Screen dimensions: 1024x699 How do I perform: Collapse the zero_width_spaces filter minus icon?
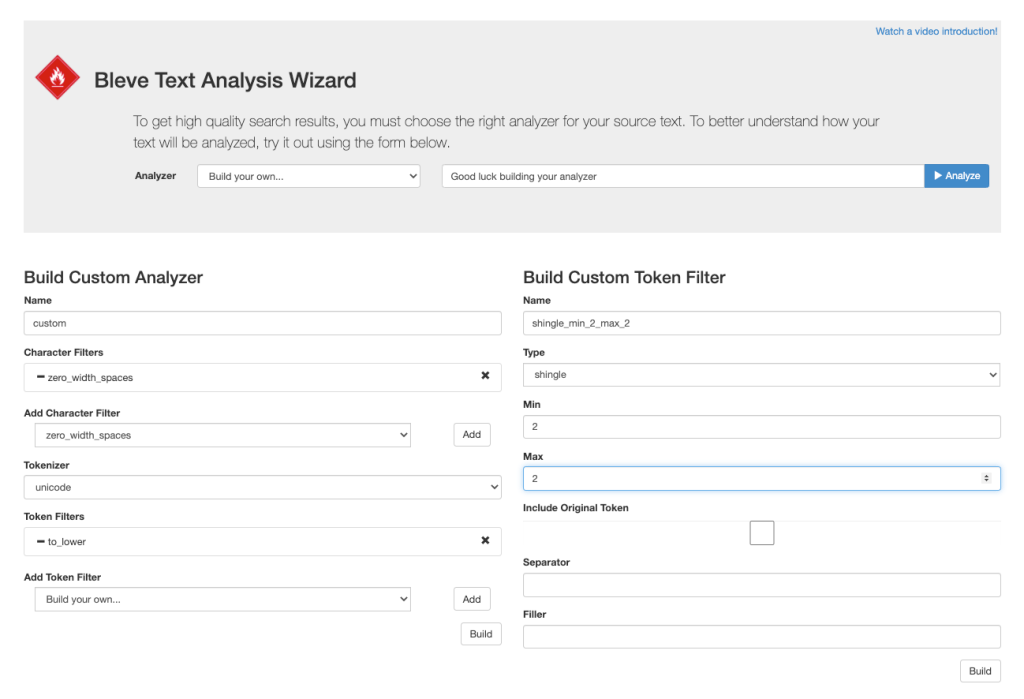[40, 377]
